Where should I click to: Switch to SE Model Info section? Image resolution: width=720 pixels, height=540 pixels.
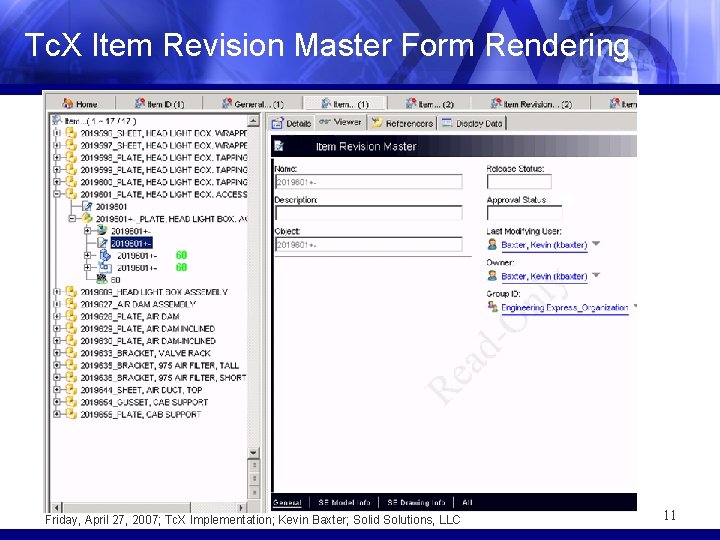tap(344, 502)
